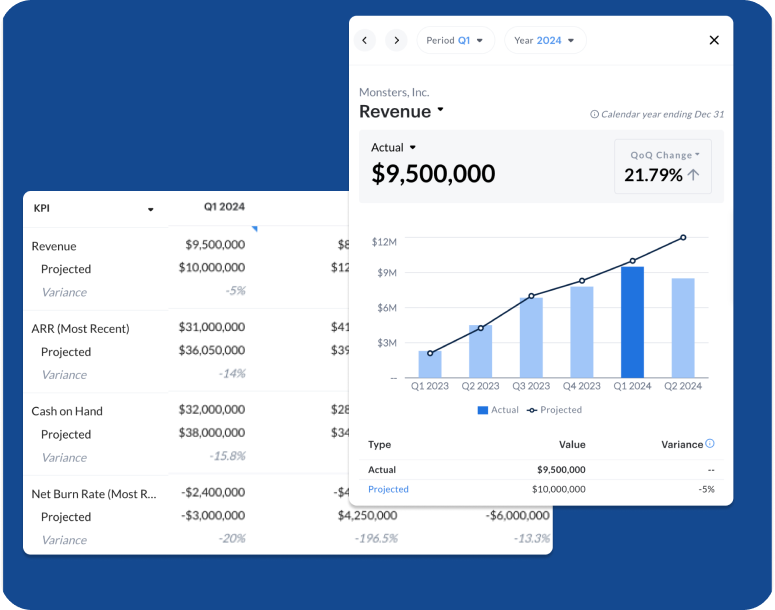Click the Projected link in detail table
775x610 pixels.
pyautogui.click(x=388, y=489)
